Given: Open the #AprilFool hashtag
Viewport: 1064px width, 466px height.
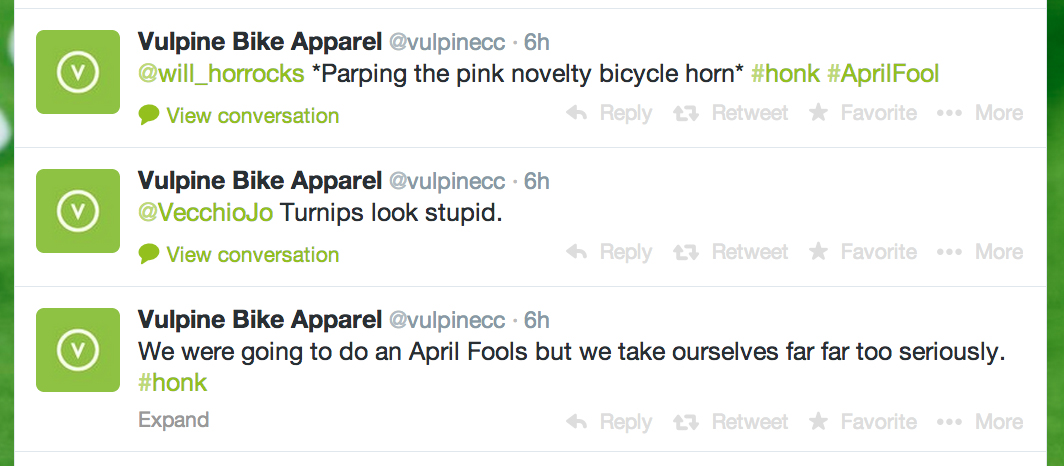Looking at the screenshot, I should (883, 74).
